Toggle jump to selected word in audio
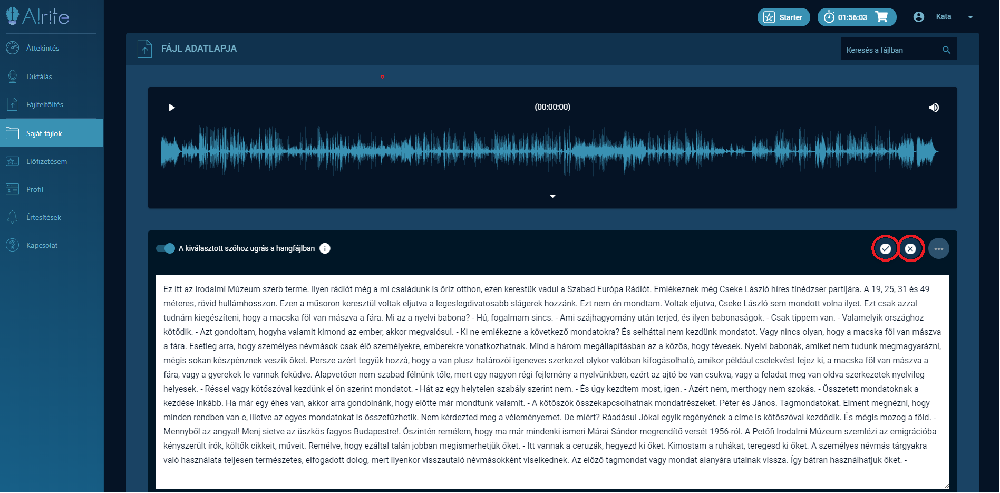Viewport: 1000px width, 493px height. coord(165,249)
